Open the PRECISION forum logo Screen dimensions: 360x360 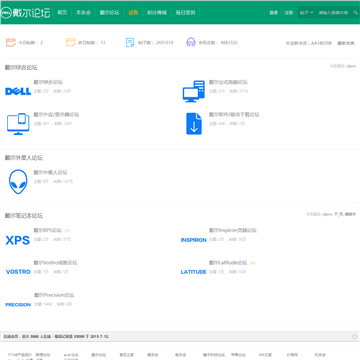18,305
